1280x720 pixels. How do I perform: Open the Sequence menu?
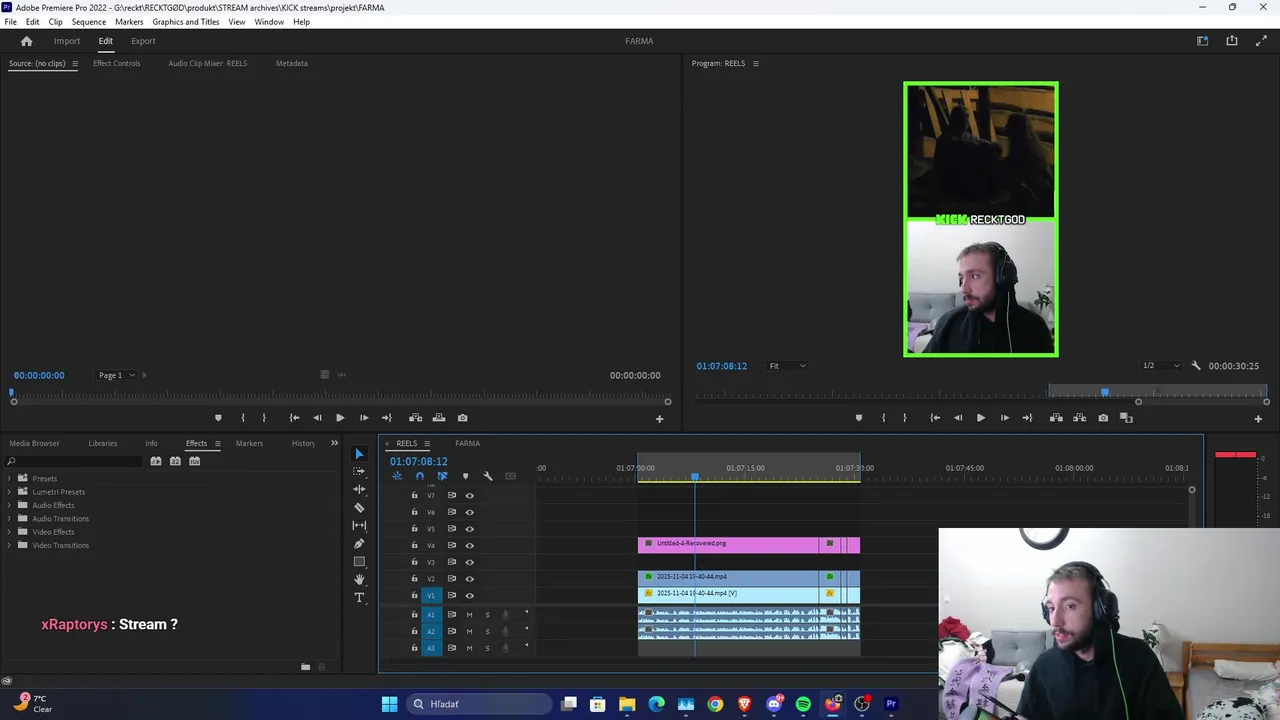[x=88, y=22]
